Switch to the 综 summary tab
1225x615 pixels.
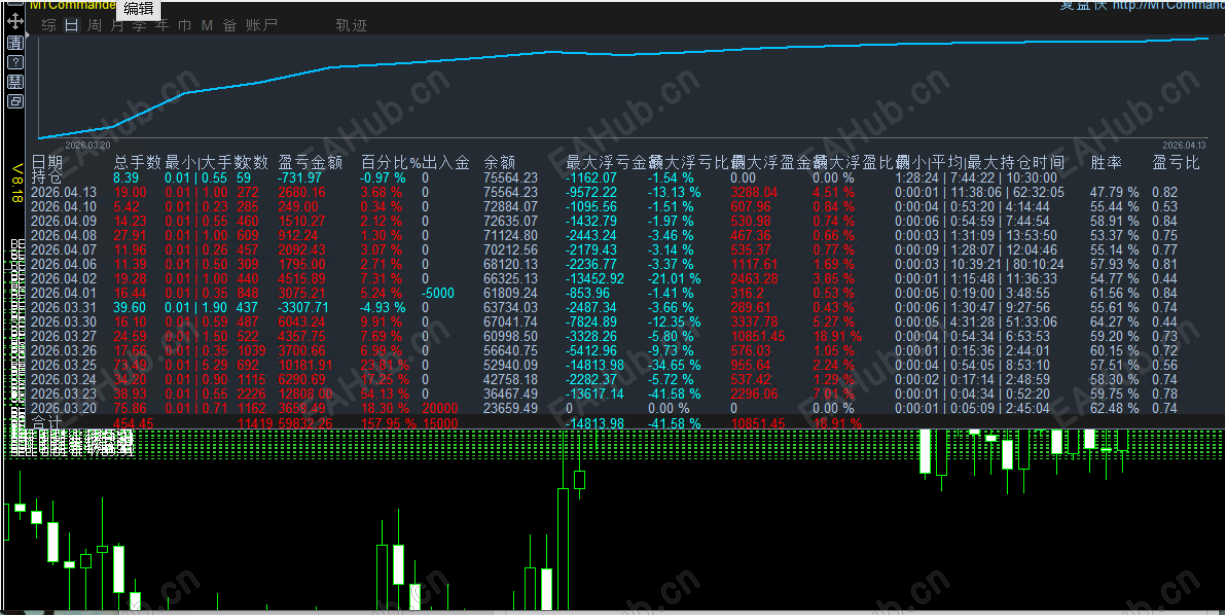[48, 26]
